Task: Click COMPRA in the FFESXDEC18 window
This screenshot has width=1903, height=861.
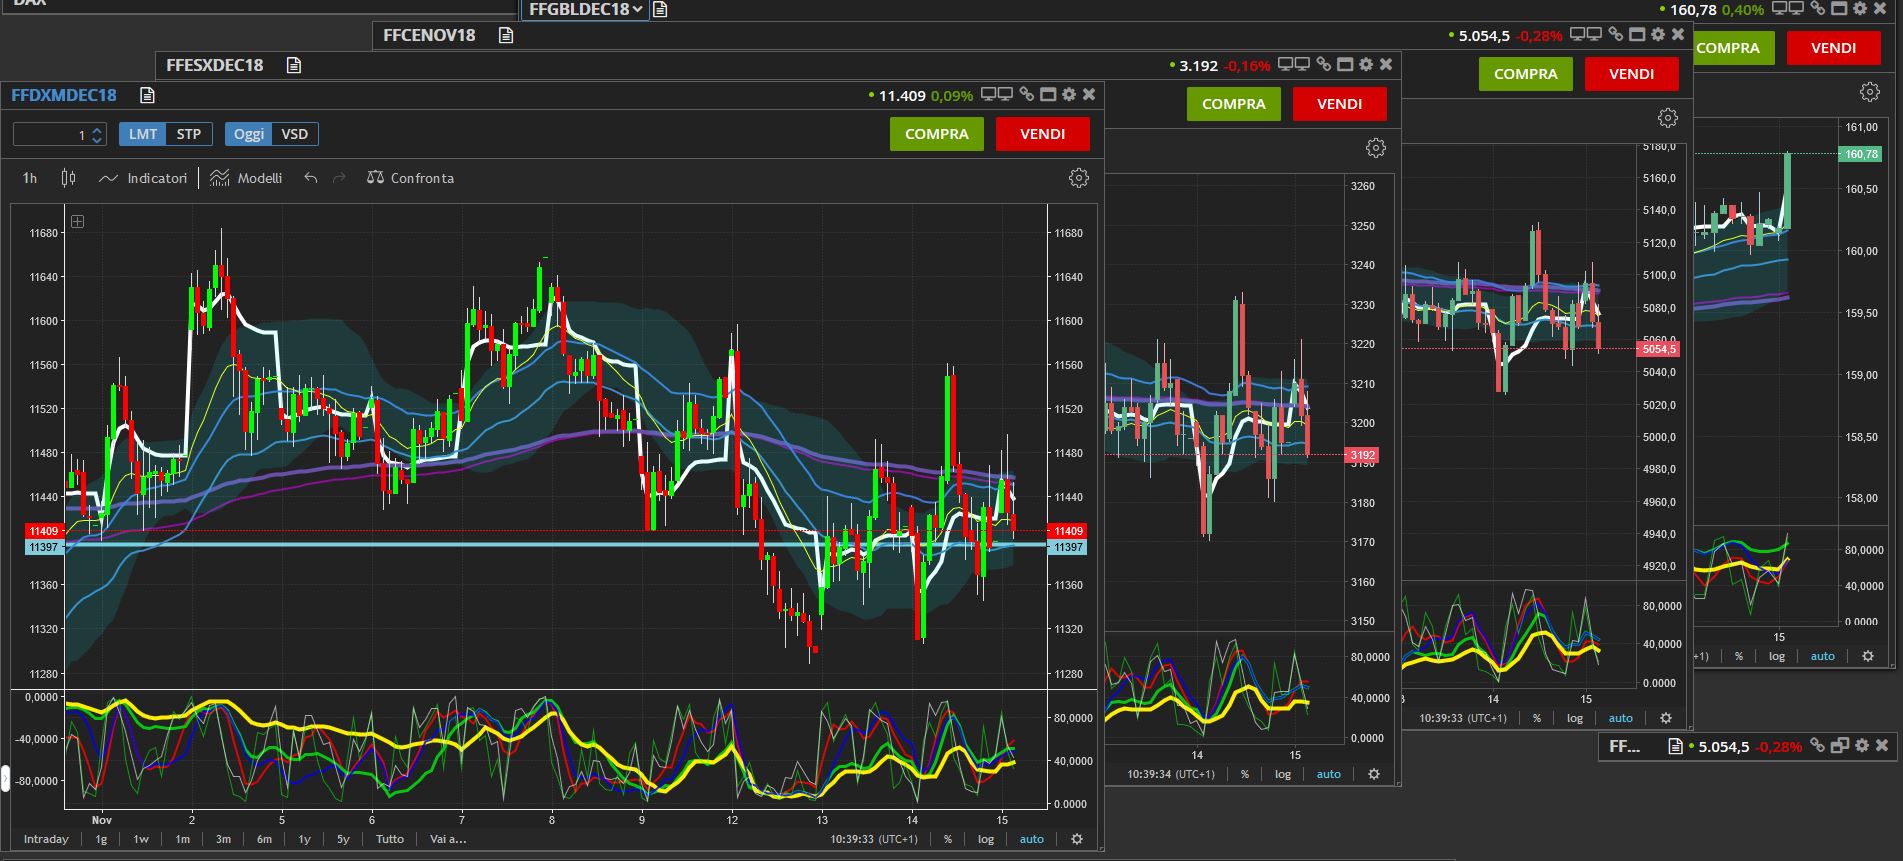Action: [x=1234, y=104]
